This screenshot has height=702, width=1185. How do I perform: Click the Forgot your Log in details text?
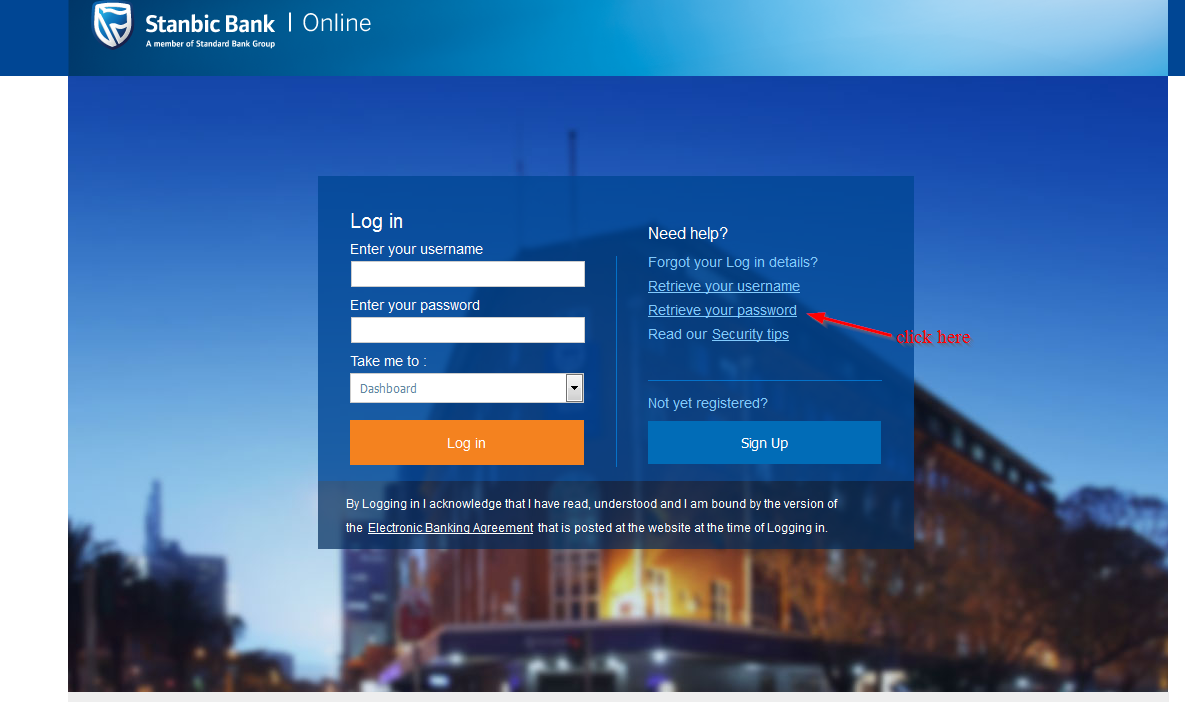[732, 262]
